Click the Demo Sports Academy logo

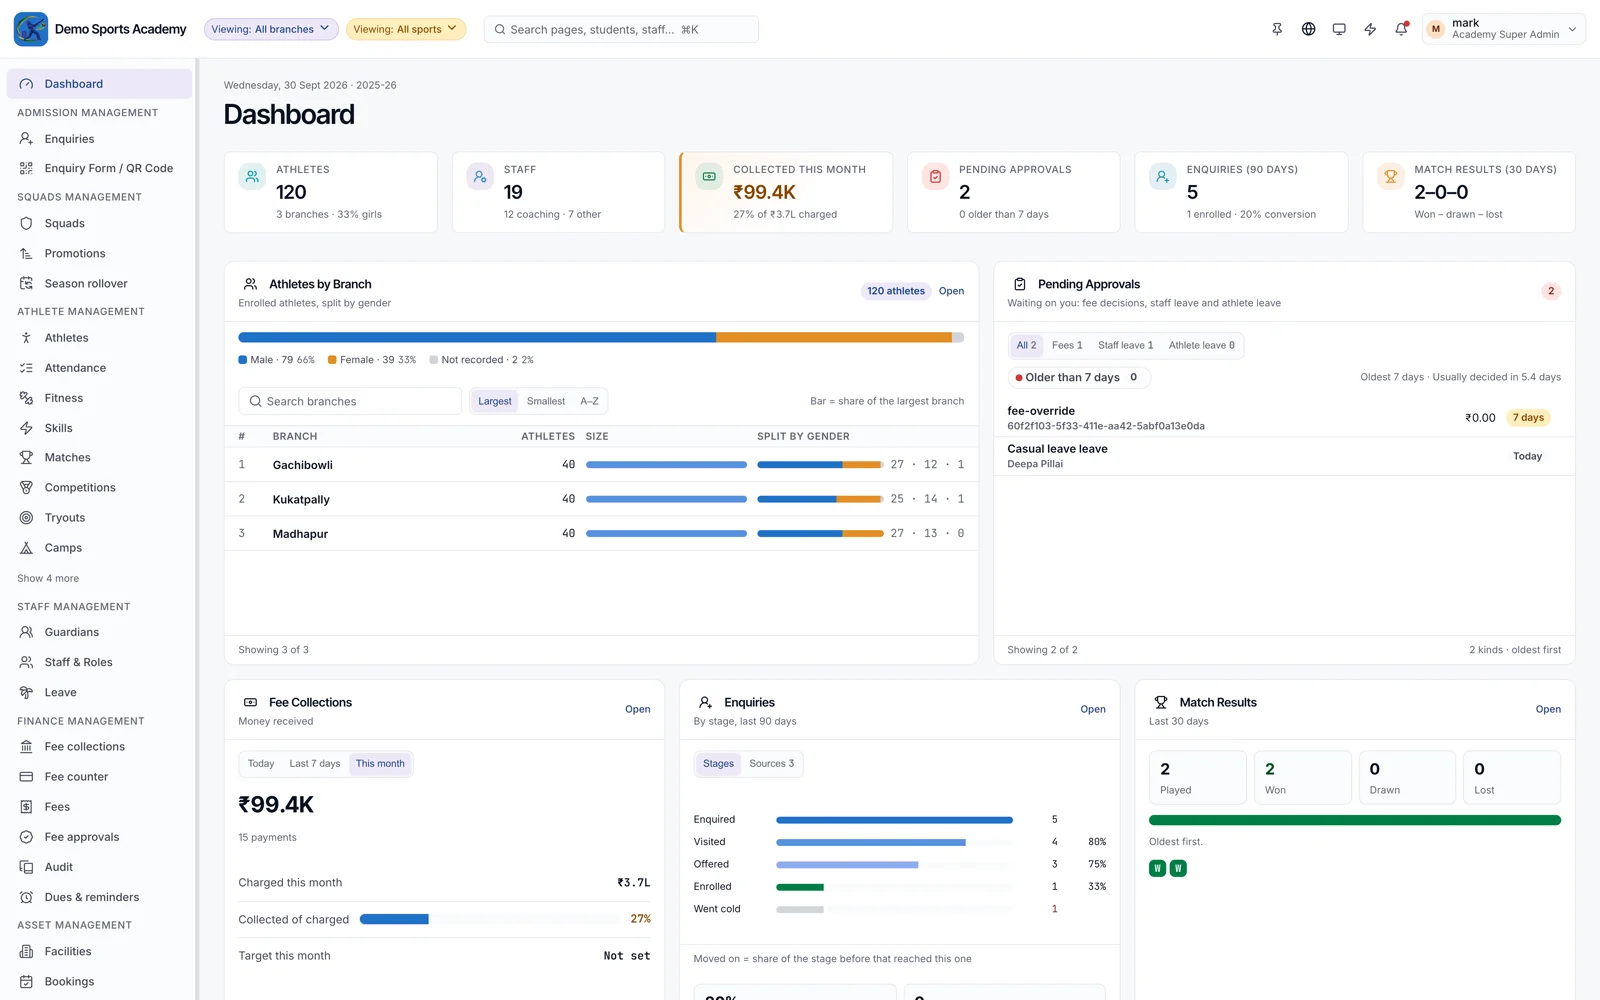[30, 29]
